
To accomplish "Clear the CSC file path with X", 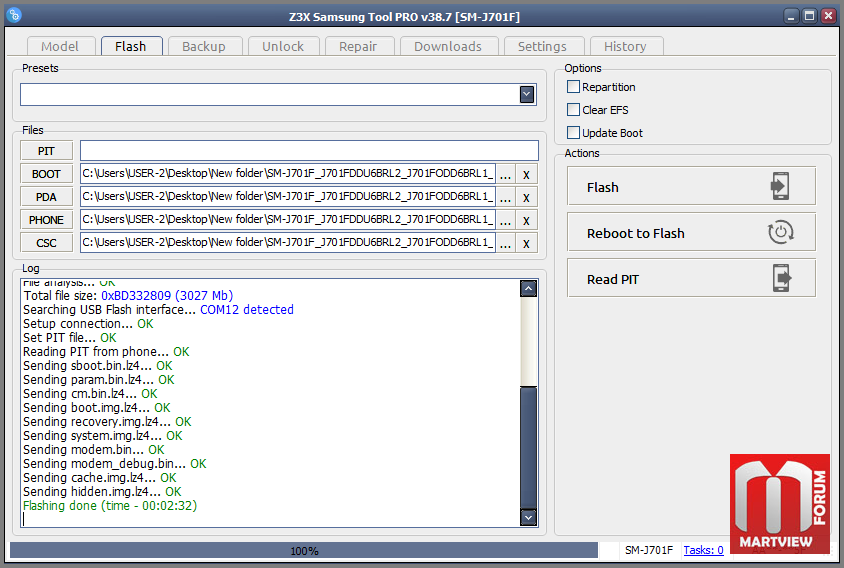I will pos(526,243).
